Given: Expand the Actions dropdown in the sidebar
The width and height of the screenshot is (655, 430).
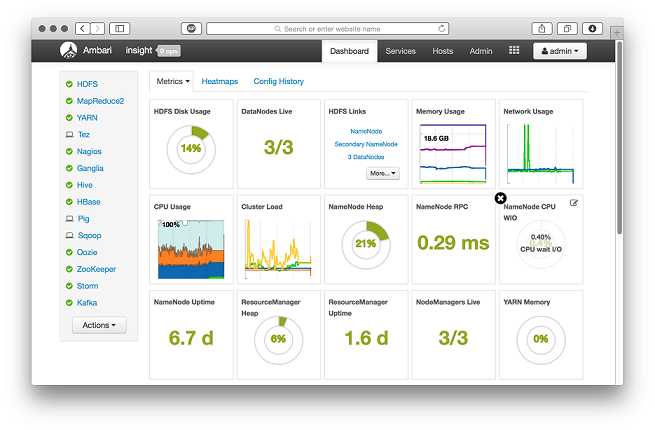Looking at the screenshot, I should point(99,325).
